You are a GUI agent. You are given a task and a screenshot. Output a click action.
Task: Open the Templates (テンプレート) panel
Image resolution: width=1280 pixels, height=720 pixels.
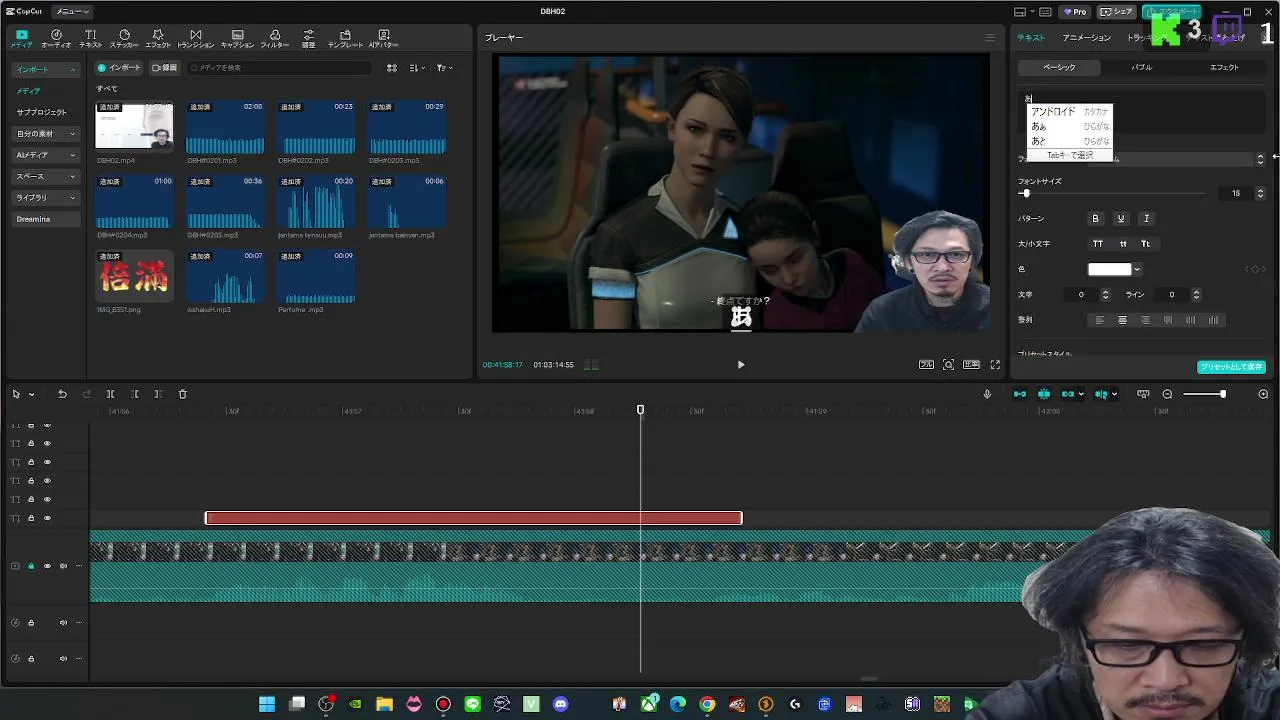345,38
